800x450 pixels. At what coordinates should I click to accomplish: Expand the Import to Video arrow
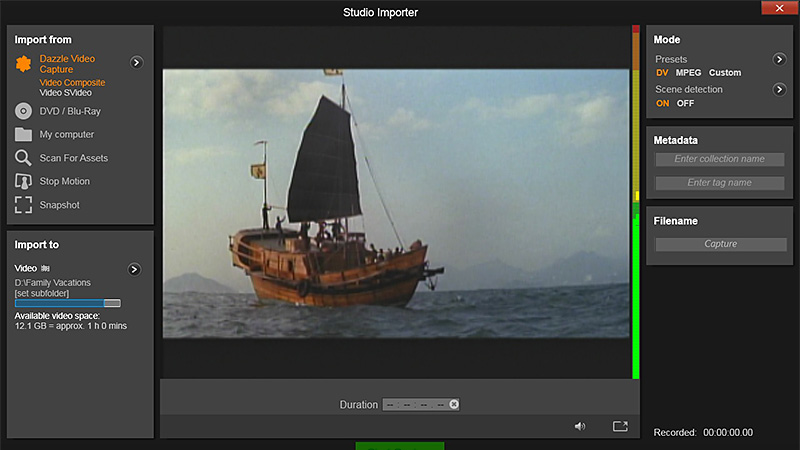134,269
